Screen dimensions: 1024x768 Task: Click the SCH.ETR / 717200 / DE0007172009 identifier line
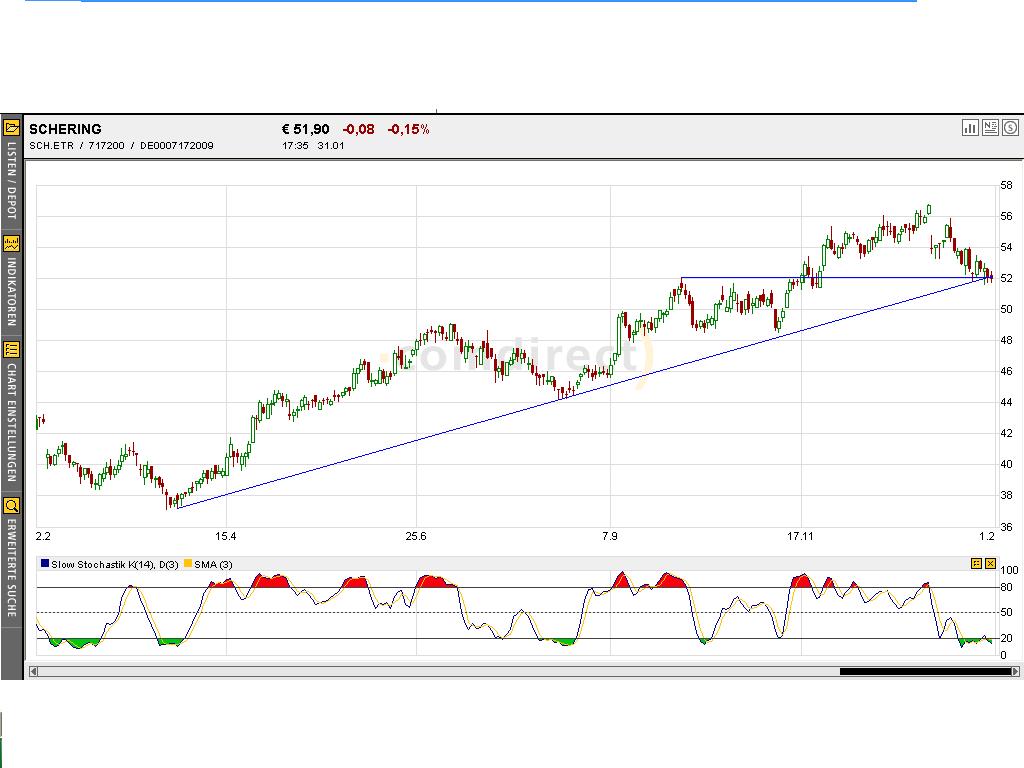click(121, 146)
